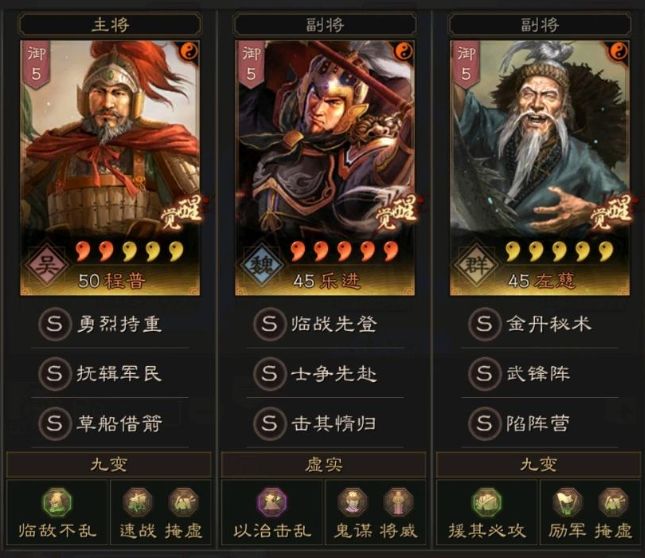Click the 虚实 formation label under 乐进

pos(324,465)
